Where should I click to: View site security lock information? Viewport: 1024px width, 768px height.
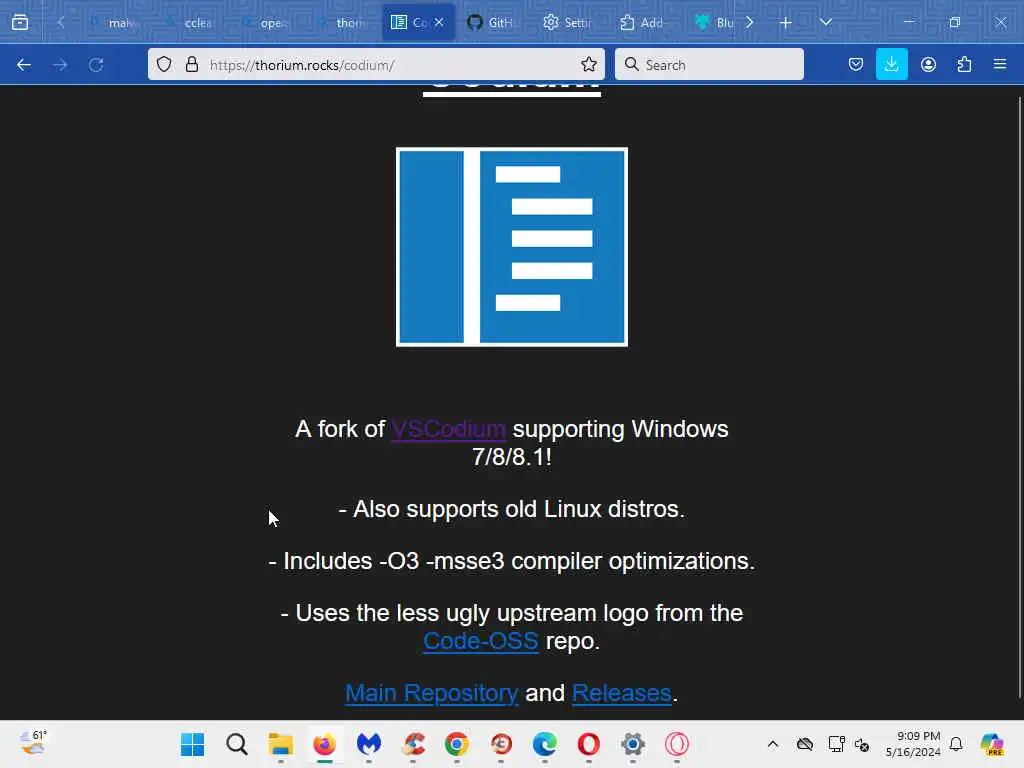click(x=191, y=65)
